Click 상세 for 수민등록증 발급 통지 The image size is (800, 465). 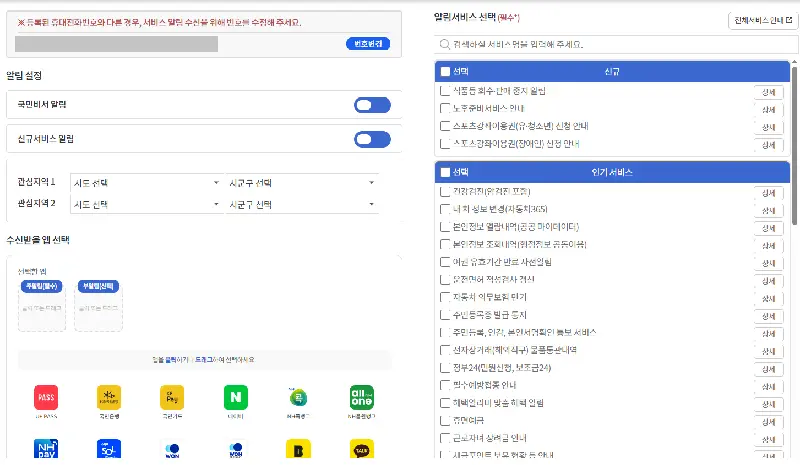pos(768,316)
